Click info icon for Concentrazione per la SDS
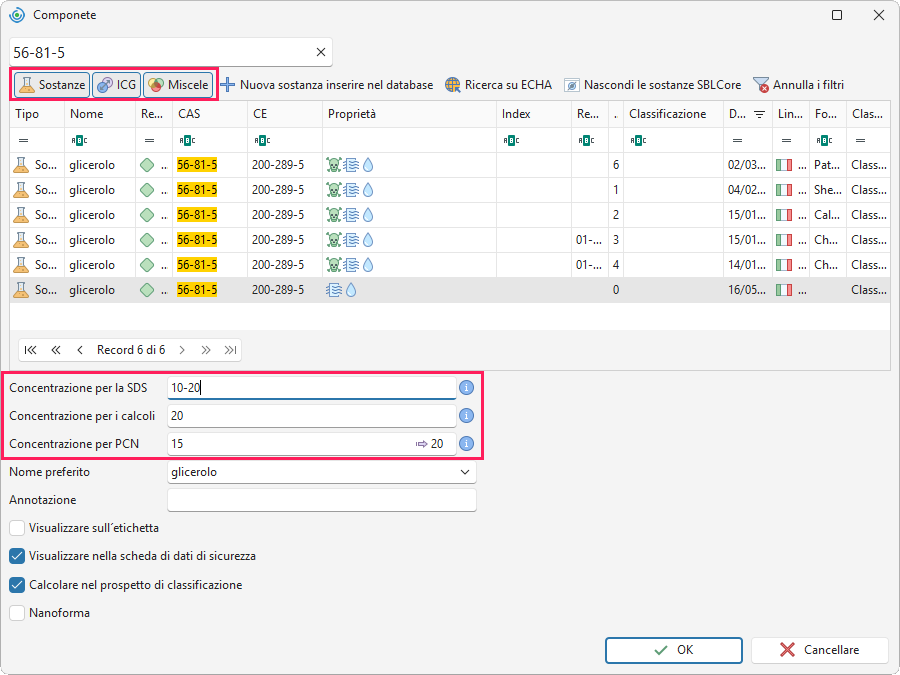This screenshot has width=900, height=675. pos(467,388)
